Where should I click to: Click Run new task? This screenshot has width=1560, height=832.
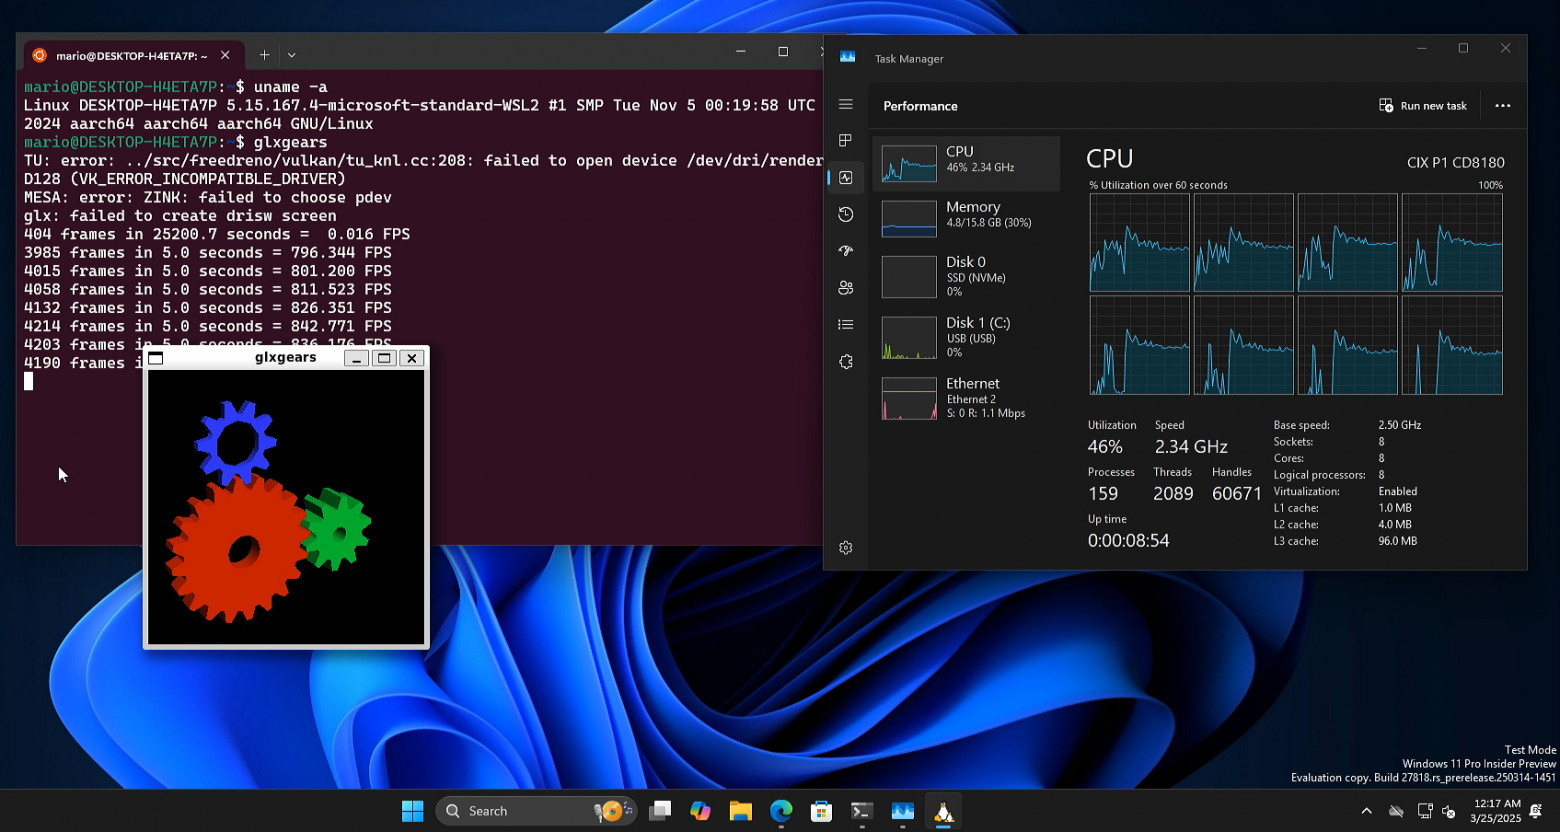point(1422,105)
